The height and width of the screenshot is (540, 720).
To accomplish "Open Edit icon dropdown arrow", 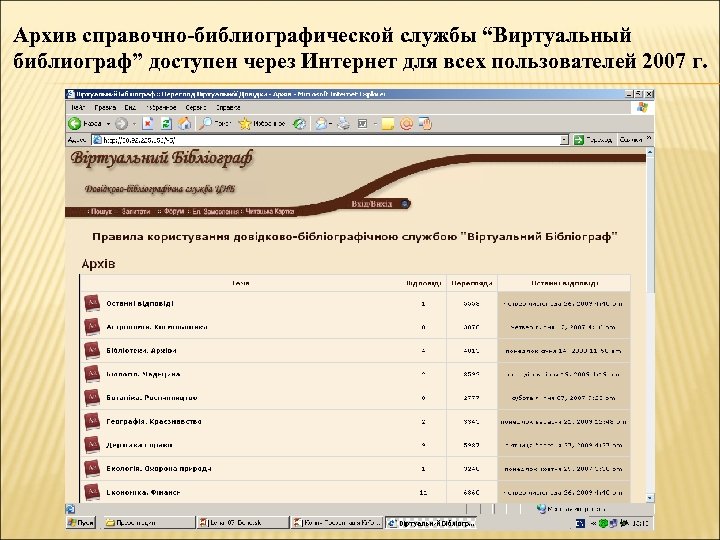I will click(x=375, y=124).
